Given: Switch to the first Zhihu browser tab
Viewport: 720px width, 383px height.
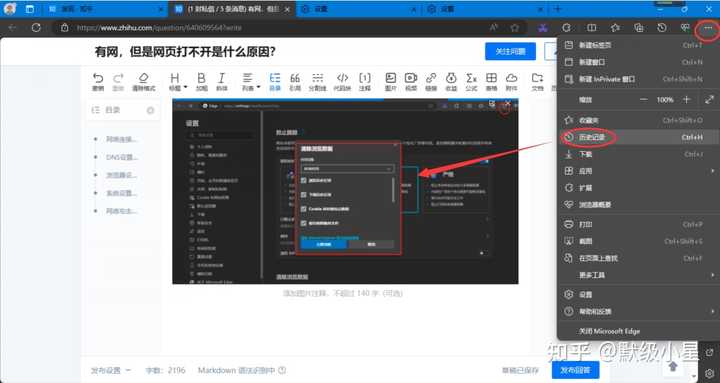Looking at the screenshot, I should (x=107, y=9).
